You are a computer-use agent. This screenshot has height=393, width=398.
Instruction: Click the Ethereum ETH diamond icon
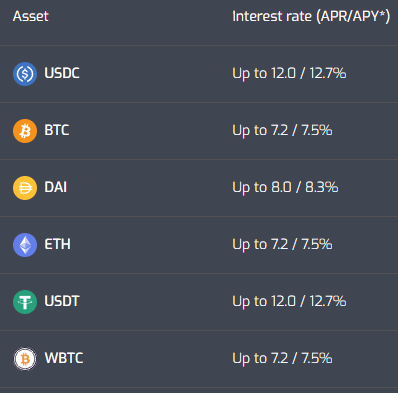25,245
